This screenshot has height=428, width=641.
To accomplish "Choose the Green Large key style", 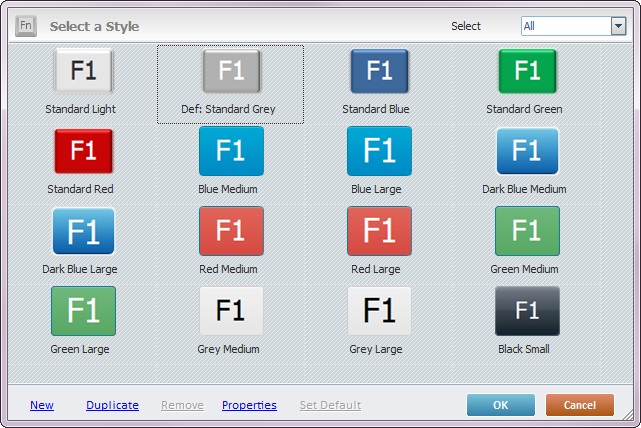I will point(83,312).
